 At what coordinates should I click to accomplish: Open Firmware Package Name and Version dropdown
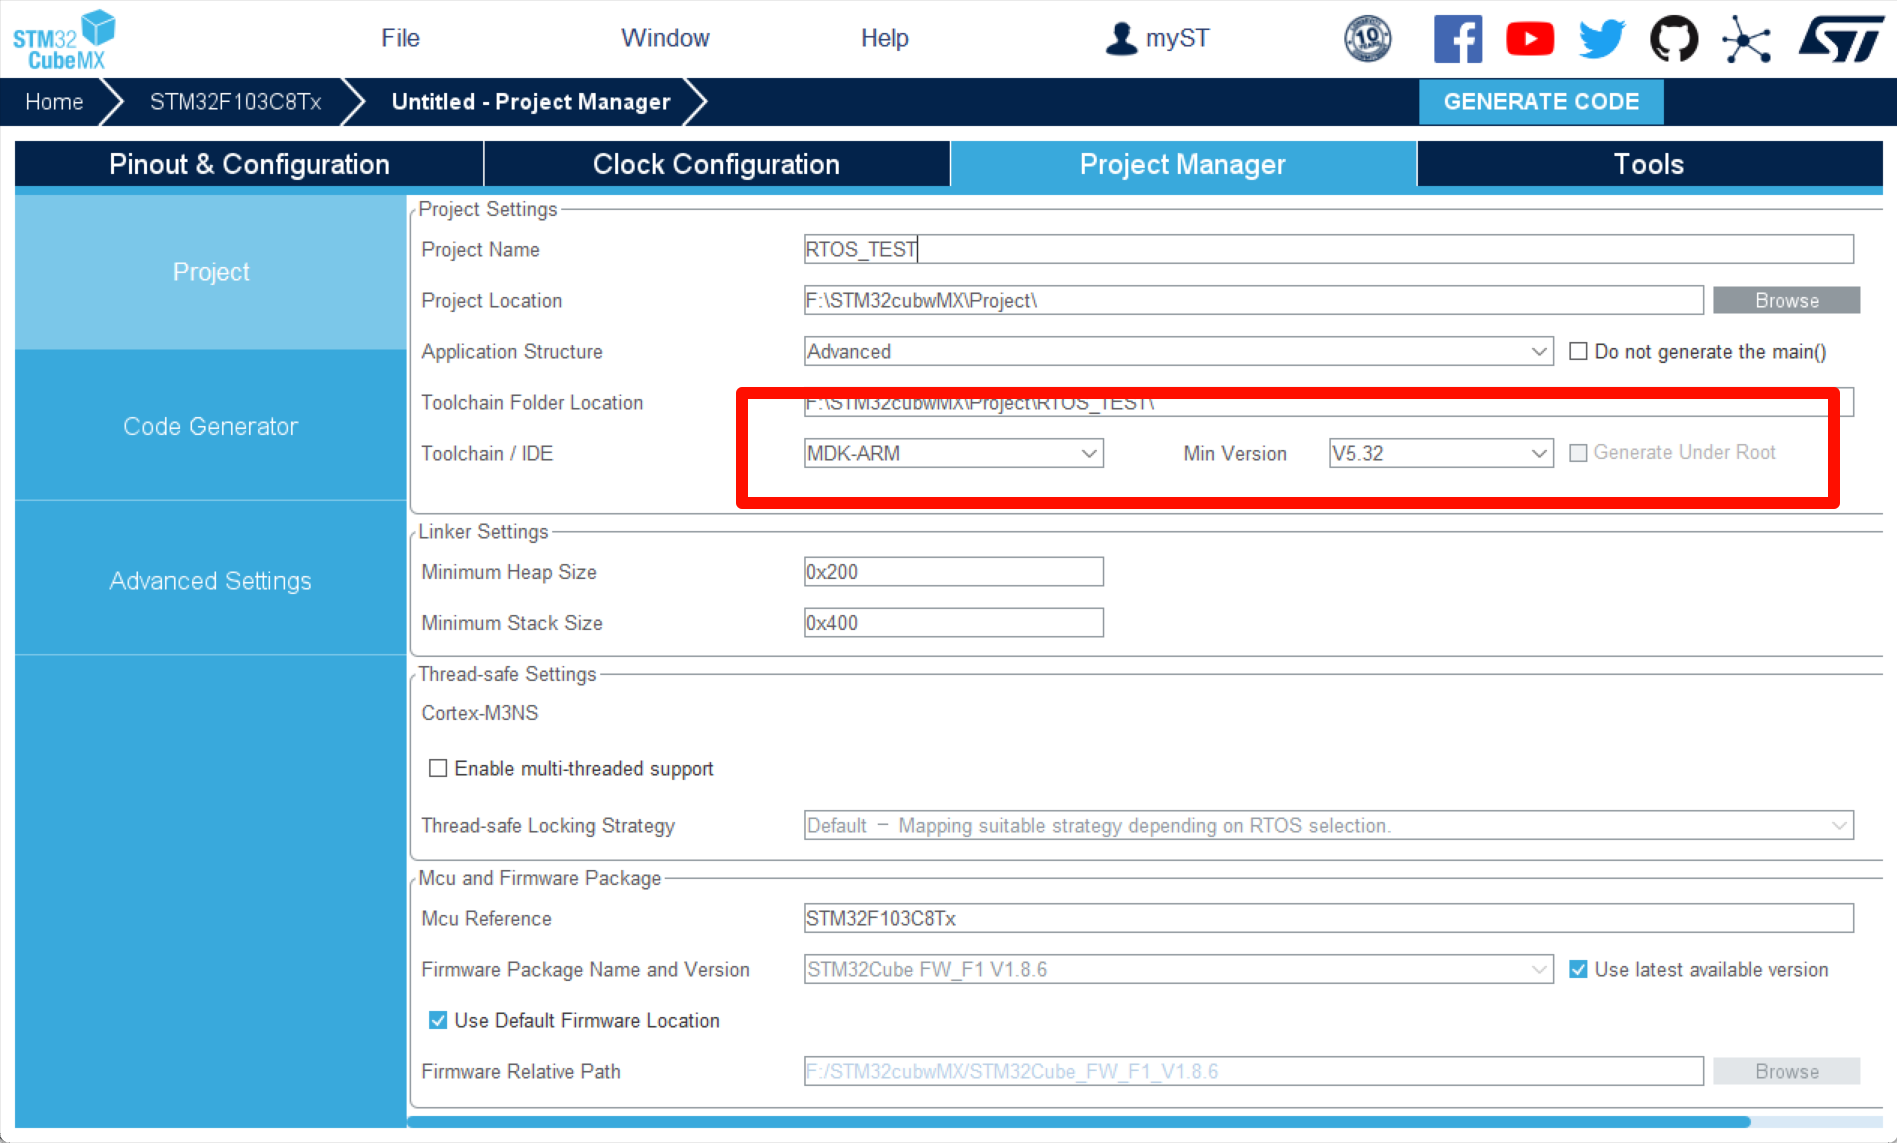1178,969
